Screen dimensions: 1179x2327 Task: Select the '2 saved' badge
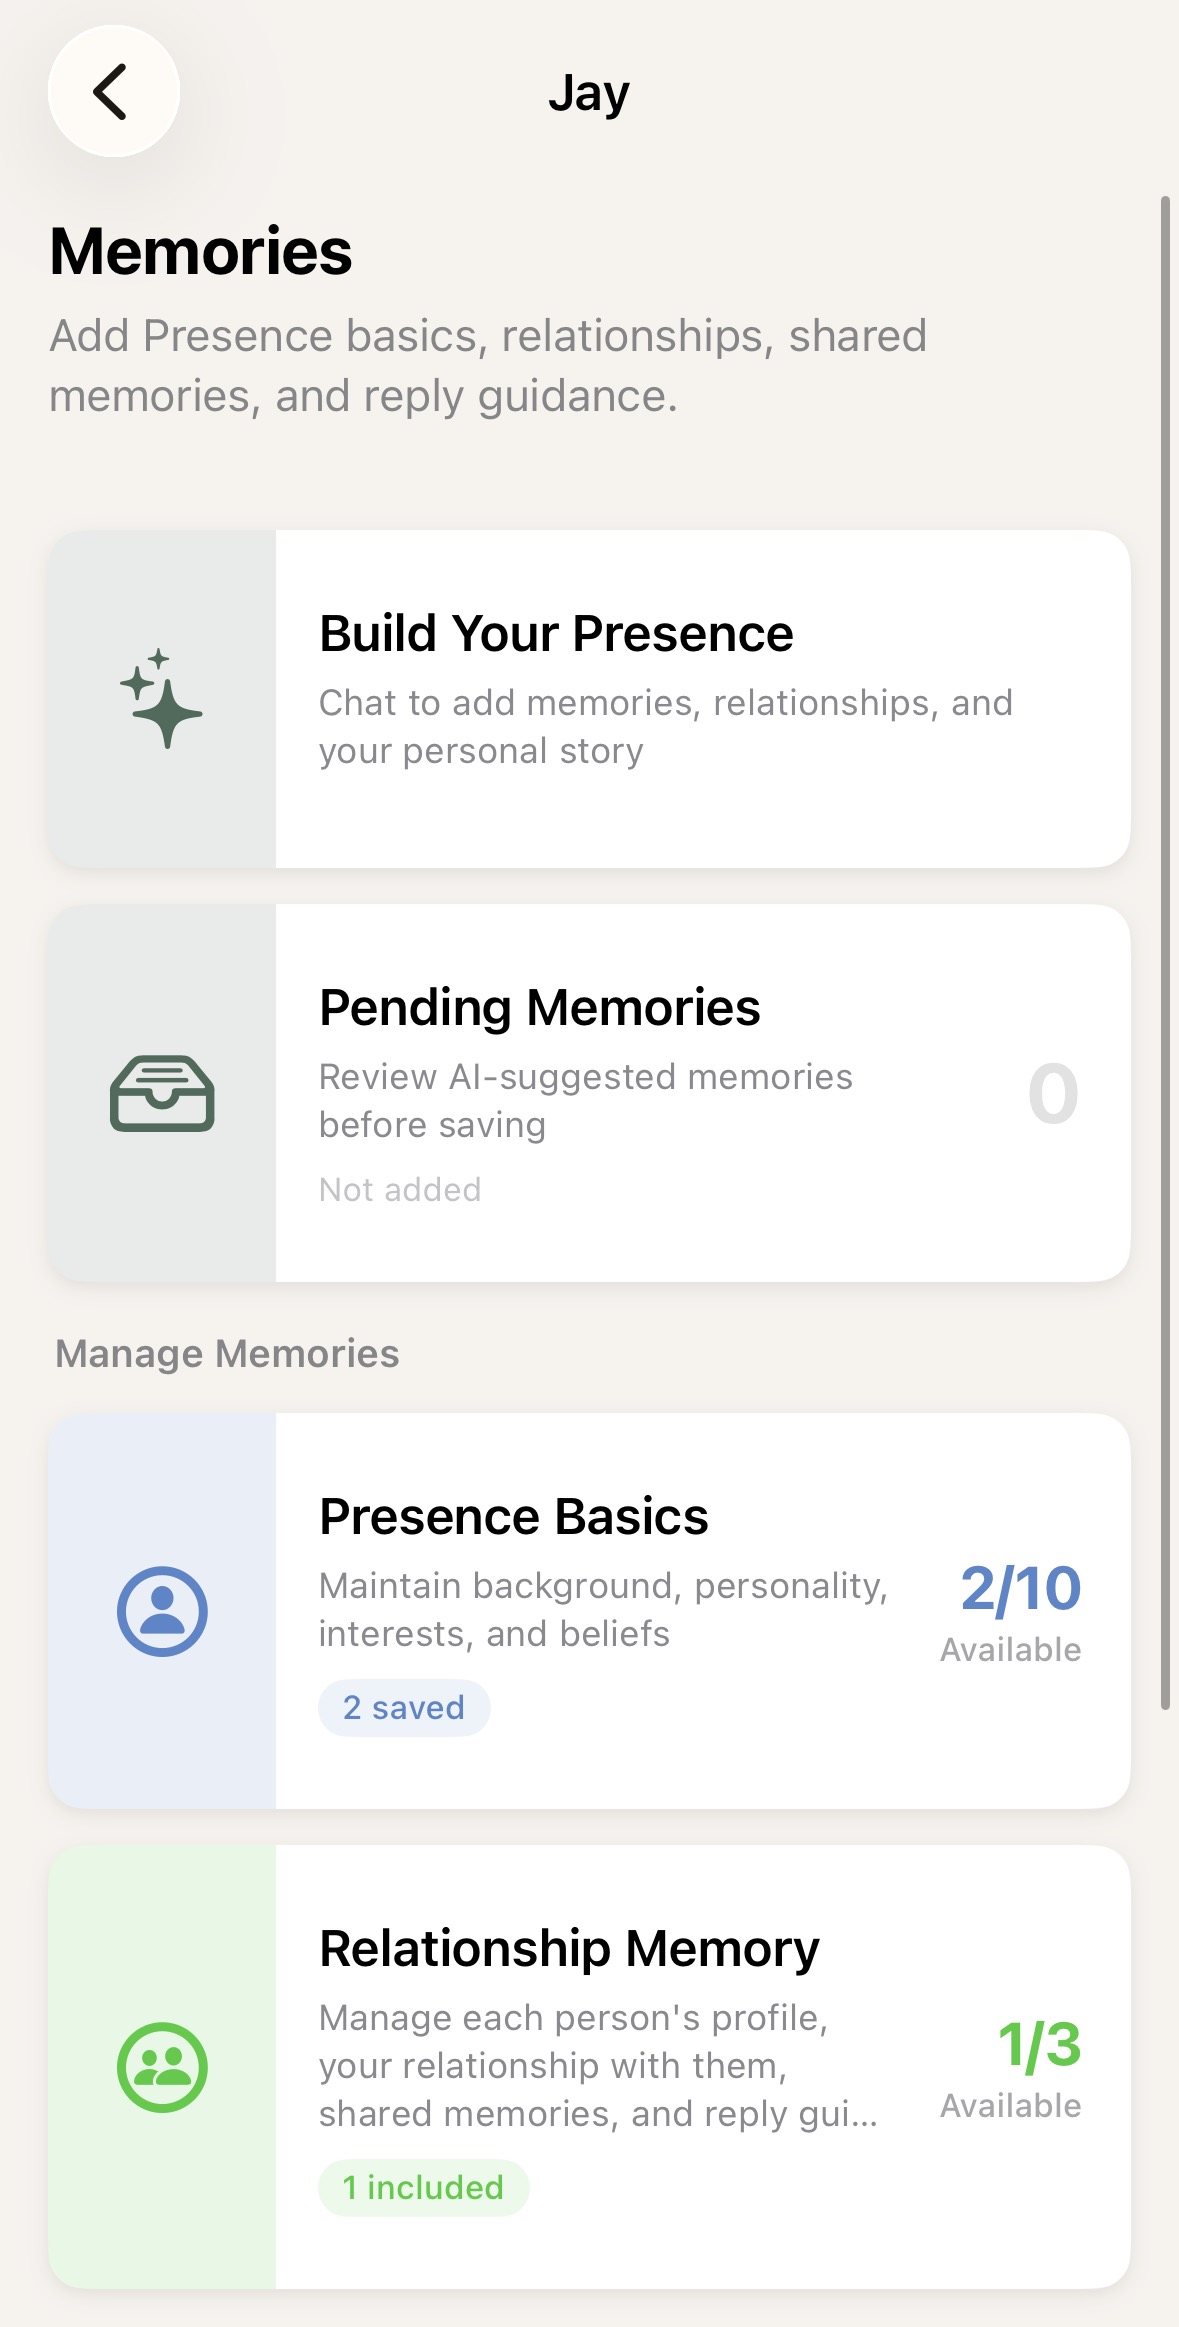404,1708
